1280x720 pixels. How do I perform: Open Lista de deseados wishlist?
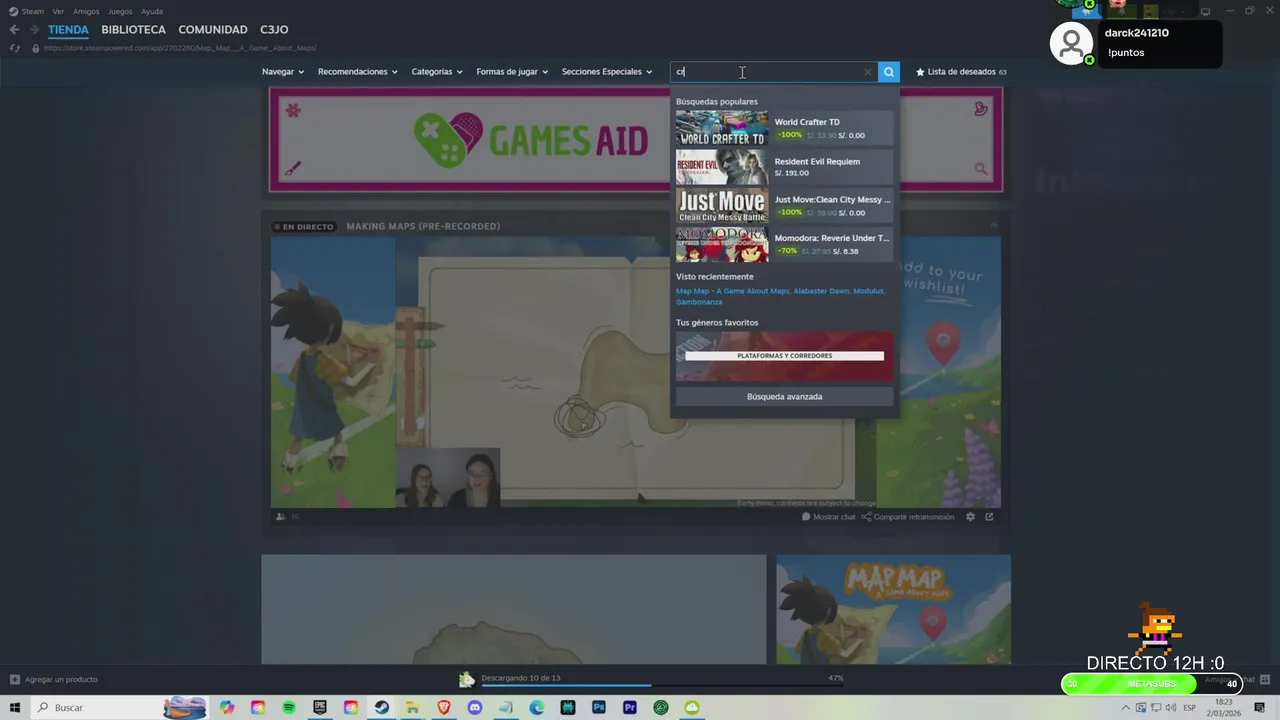[x=961, y=72]
